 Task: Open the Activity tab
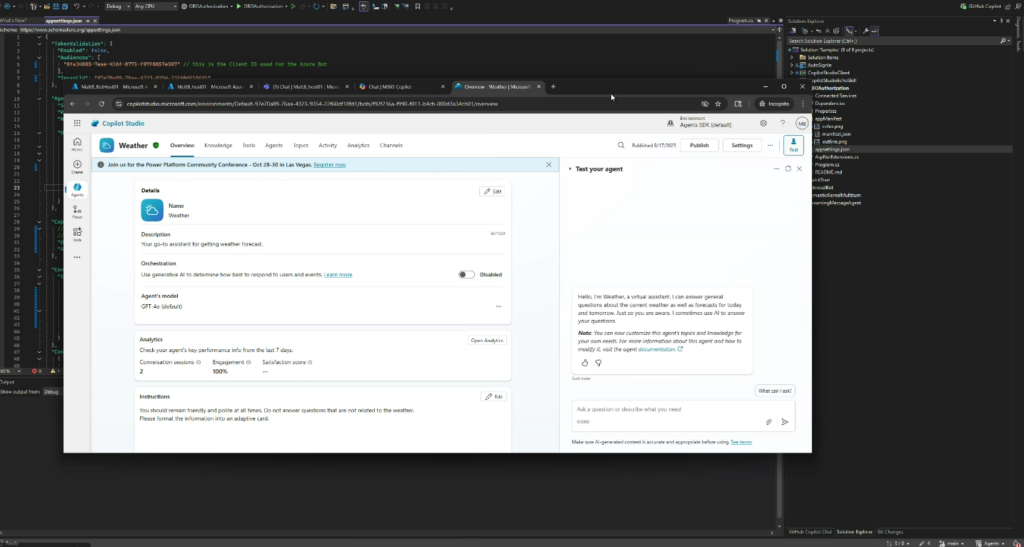[x=328, y=146]
